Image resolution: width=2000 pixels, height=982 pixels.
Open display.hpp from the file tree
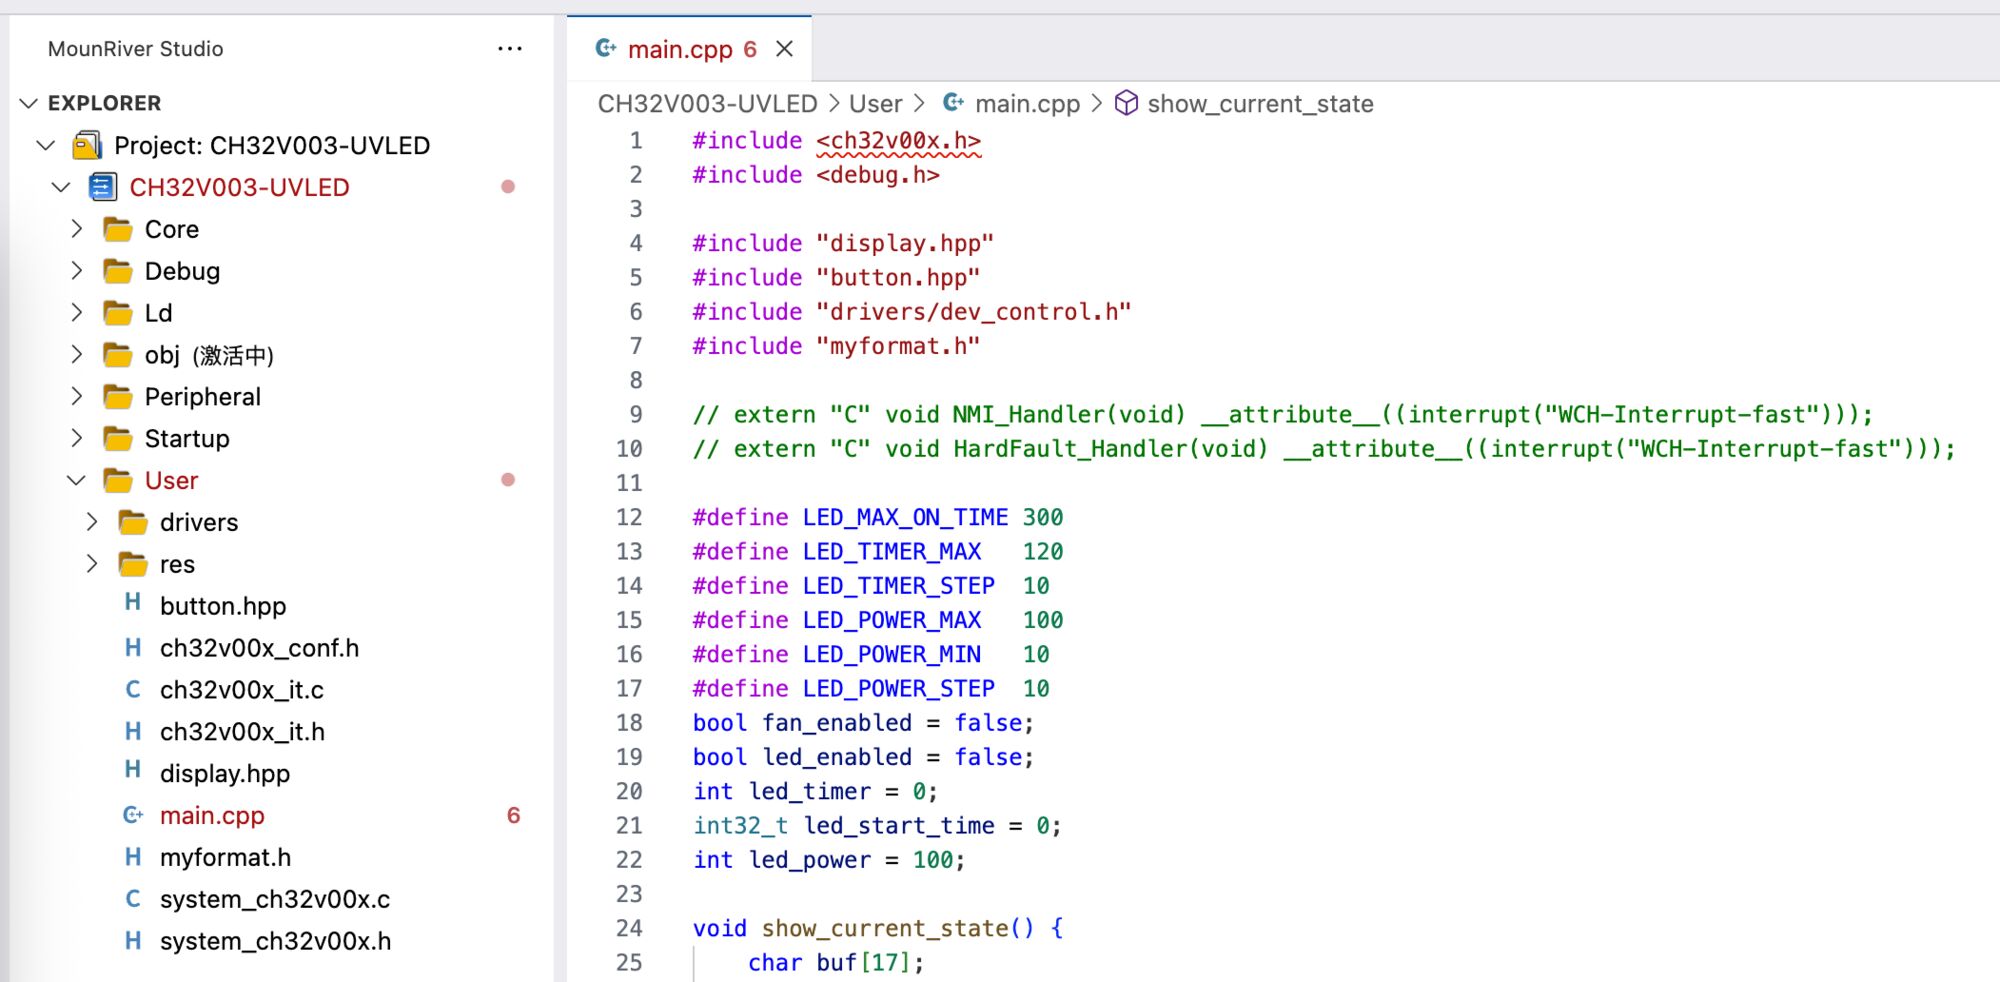point(224,774)
